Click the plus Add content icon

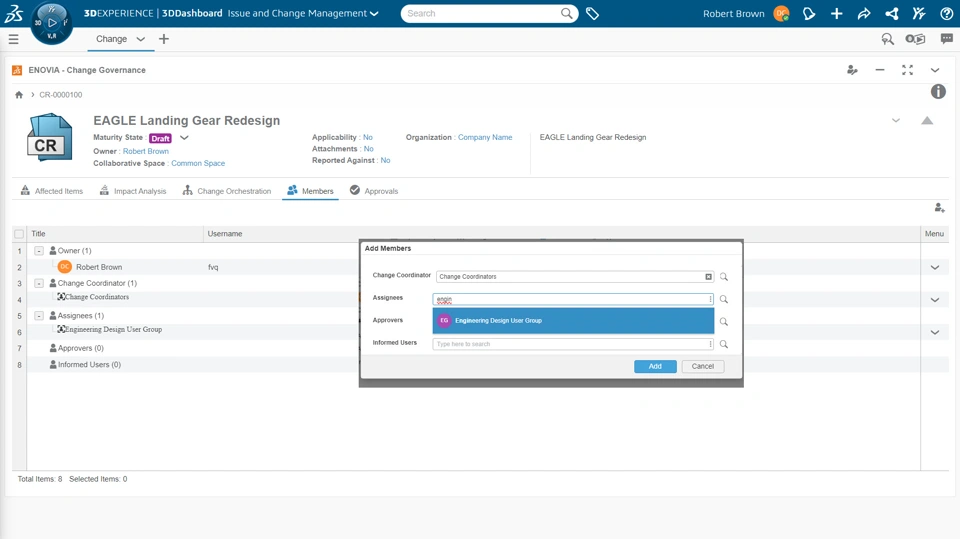(836, 13)
